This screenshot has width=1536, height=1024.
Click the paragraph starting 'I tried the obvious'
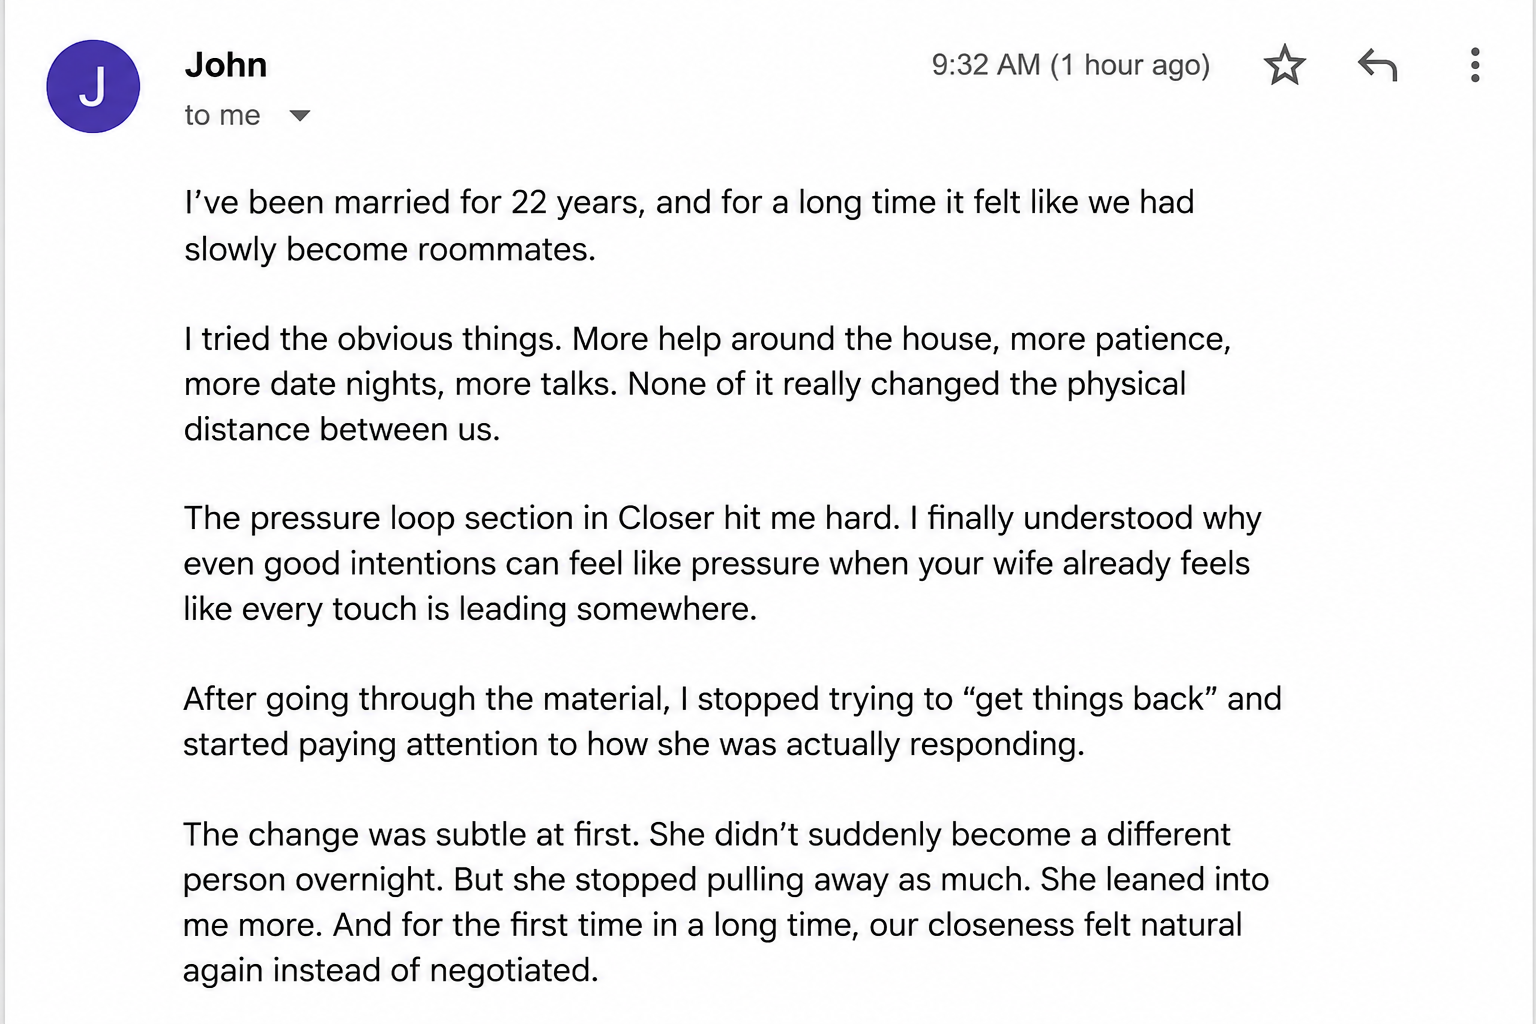point(707,384)
